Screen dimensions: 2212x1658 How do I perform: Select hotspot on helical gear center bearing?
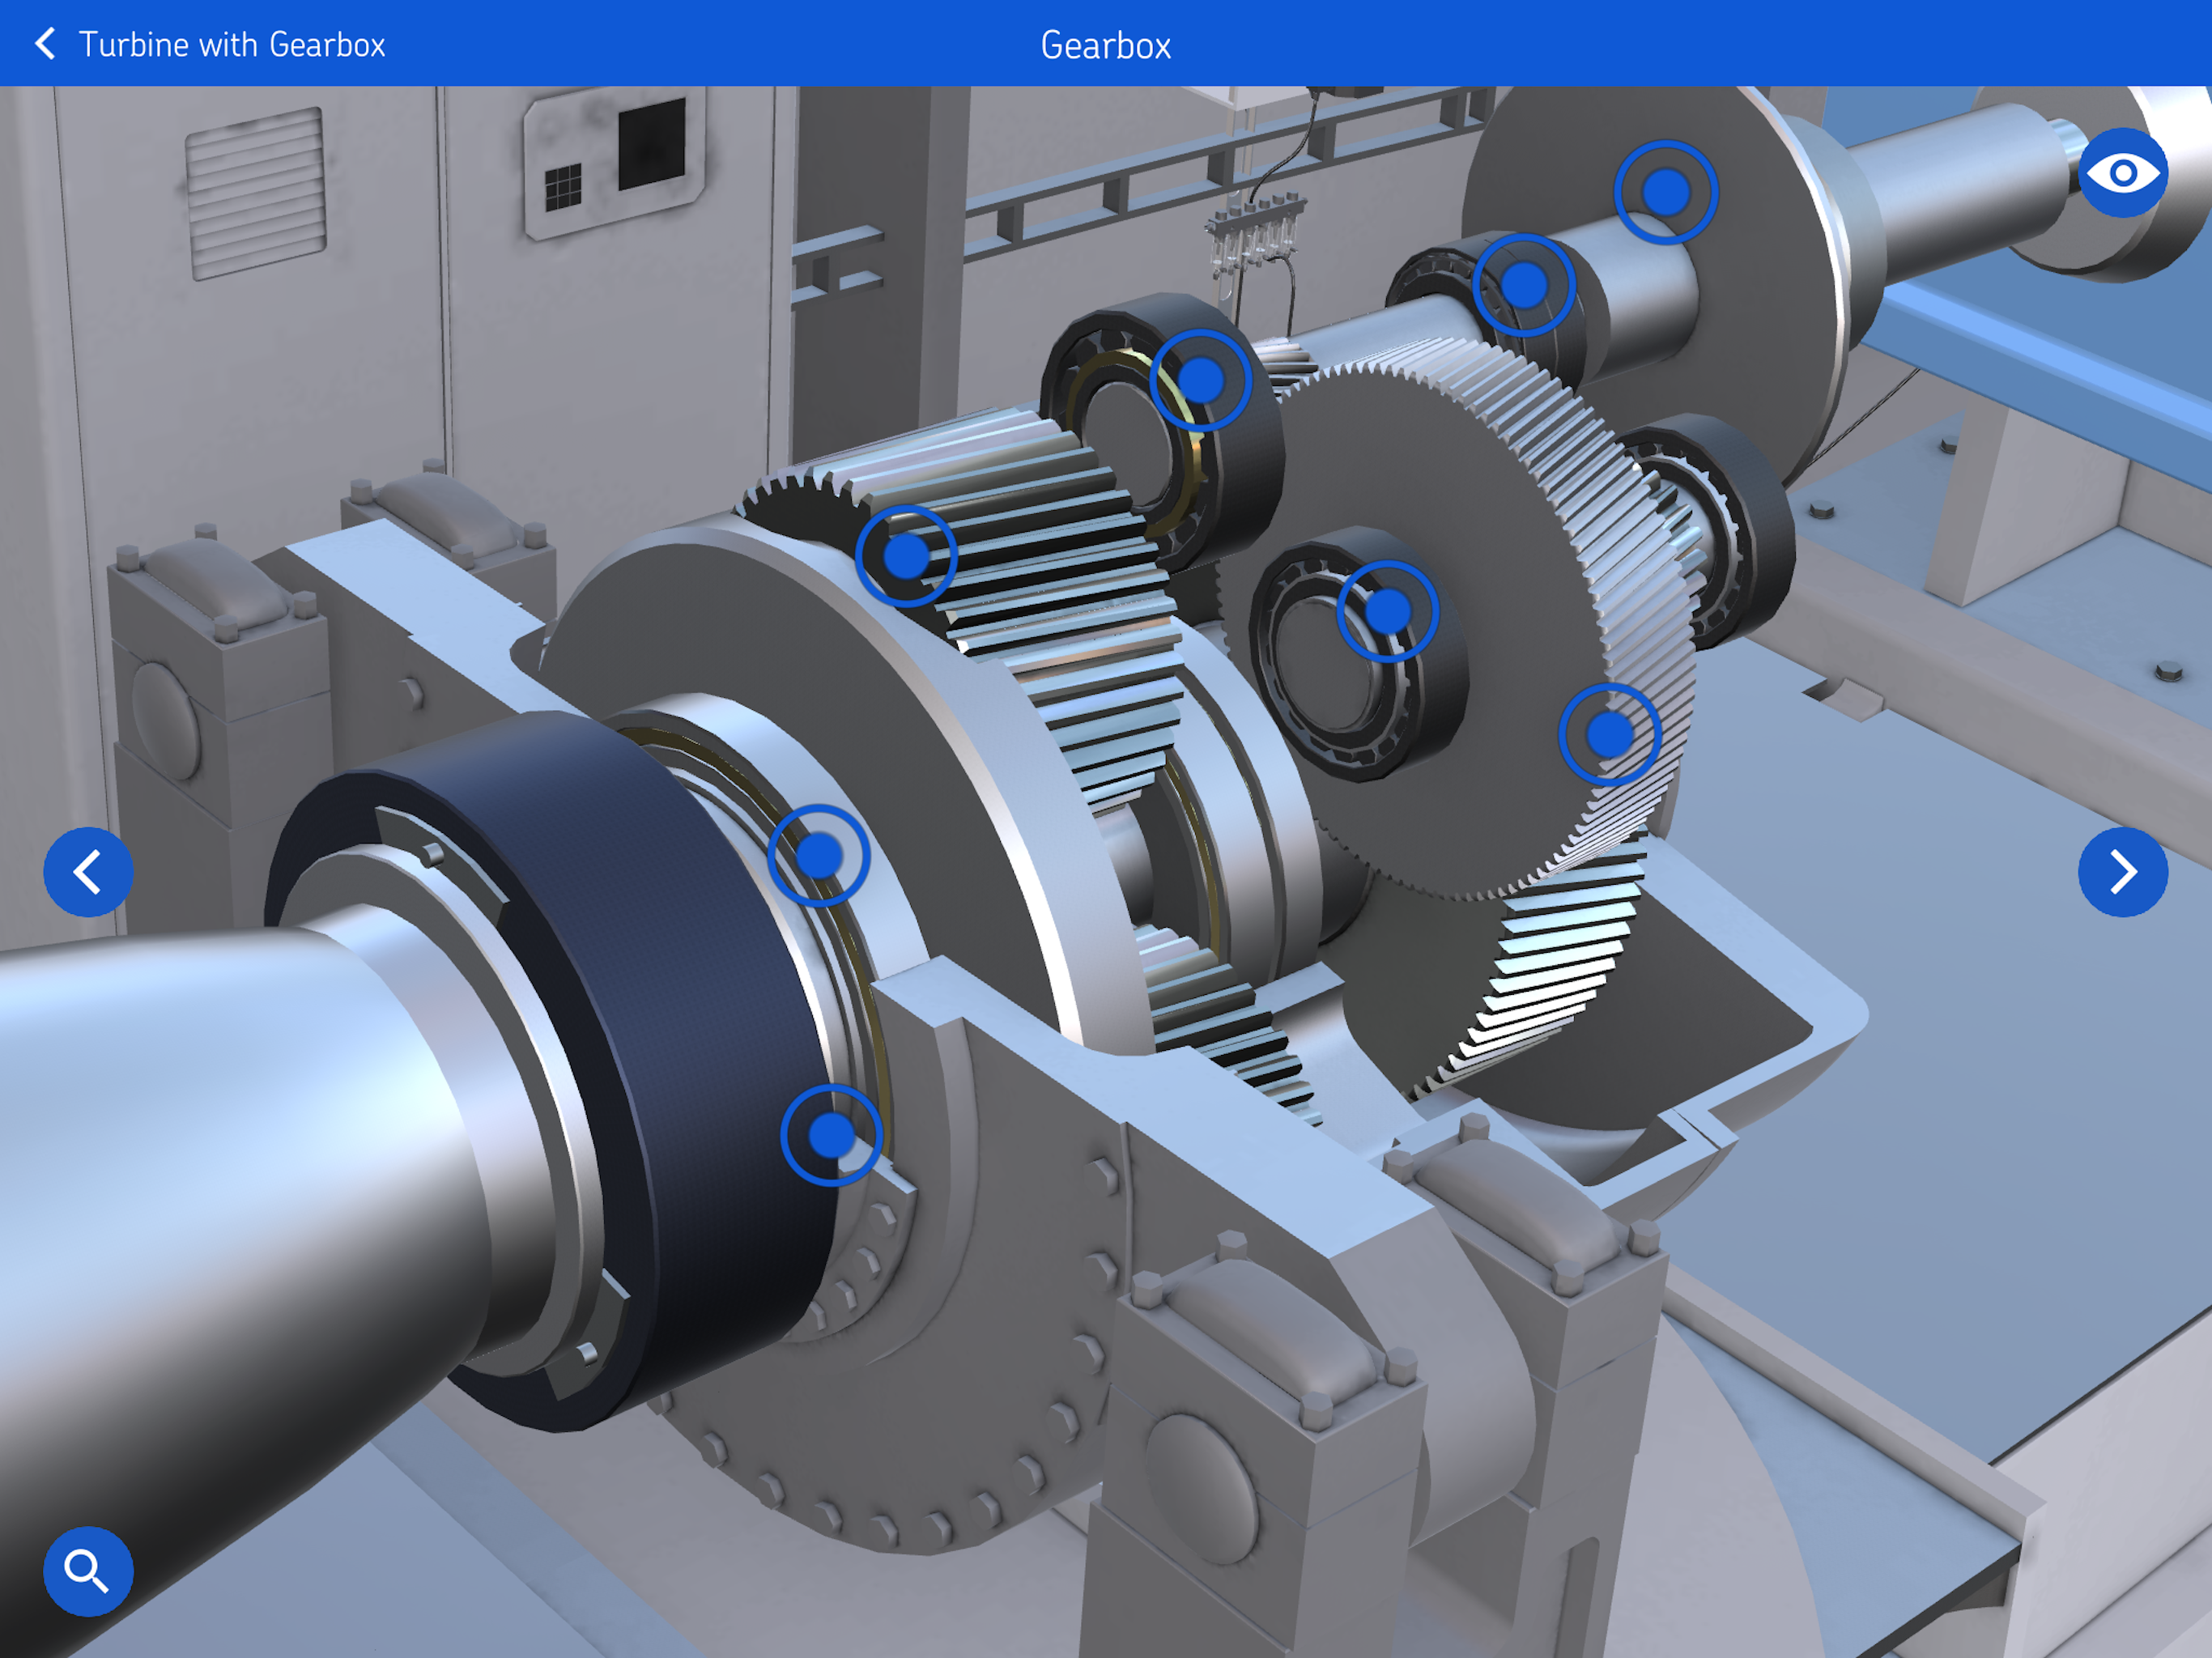1388,611
